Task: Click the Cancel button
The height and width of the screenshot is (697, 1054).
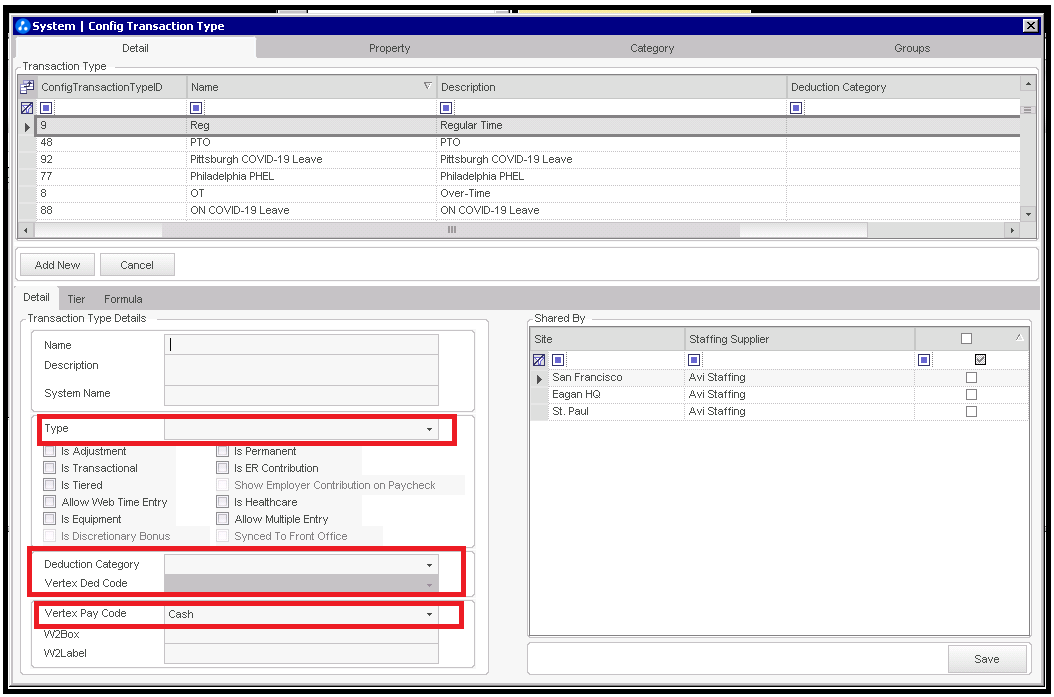Action: 137,265
